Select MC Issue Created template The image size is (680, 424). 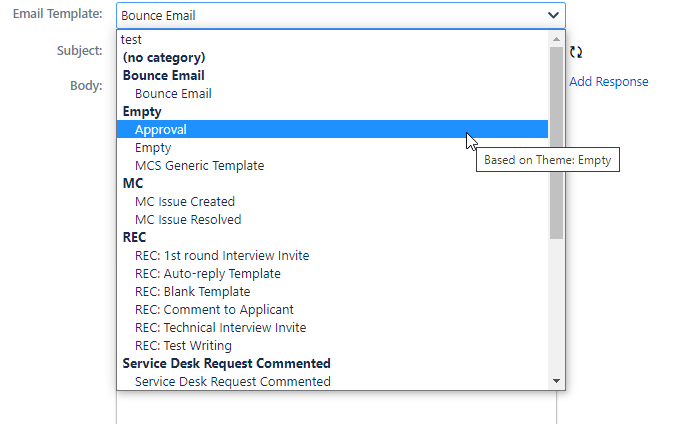point(332,201)
